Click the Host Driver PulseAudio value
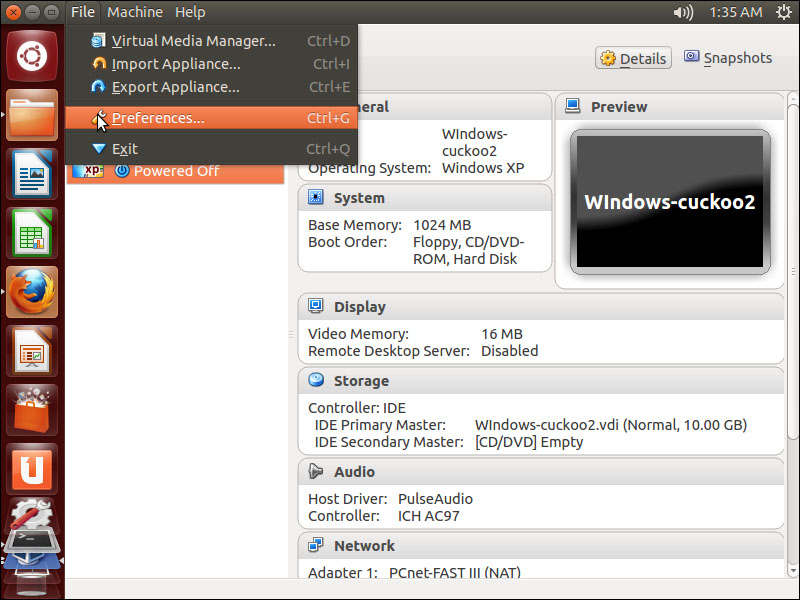The width and height of the screenshot is (800, 600). coord(435,499)
